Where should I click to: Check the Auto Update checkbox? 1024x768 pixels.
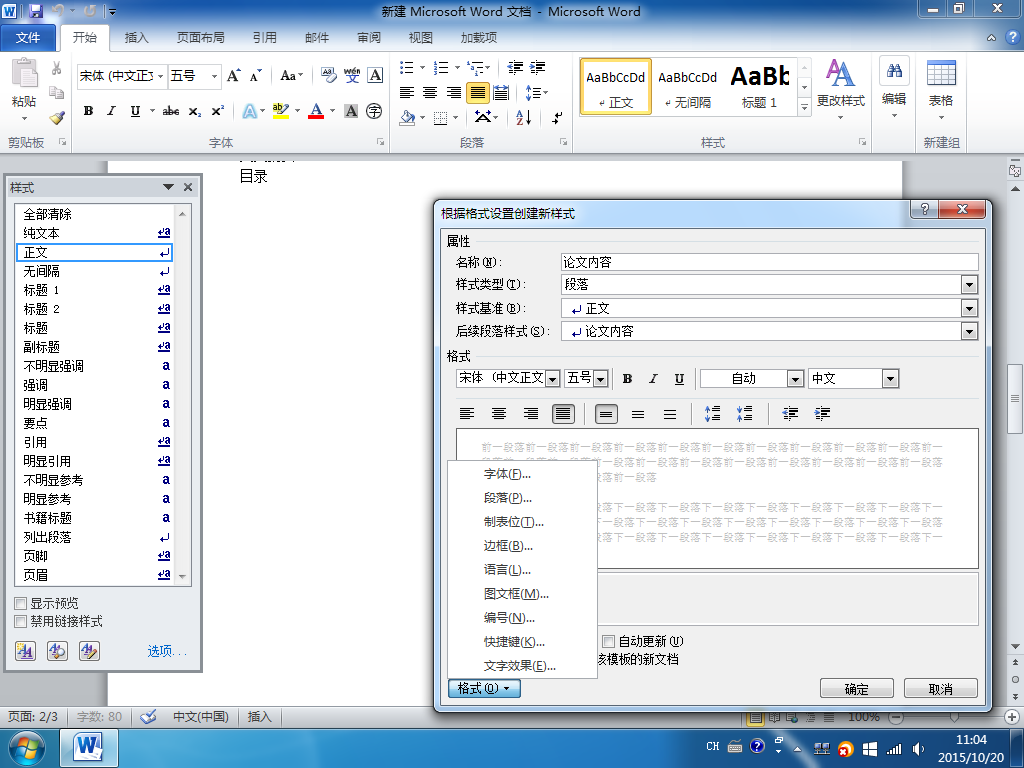(608, 641)
